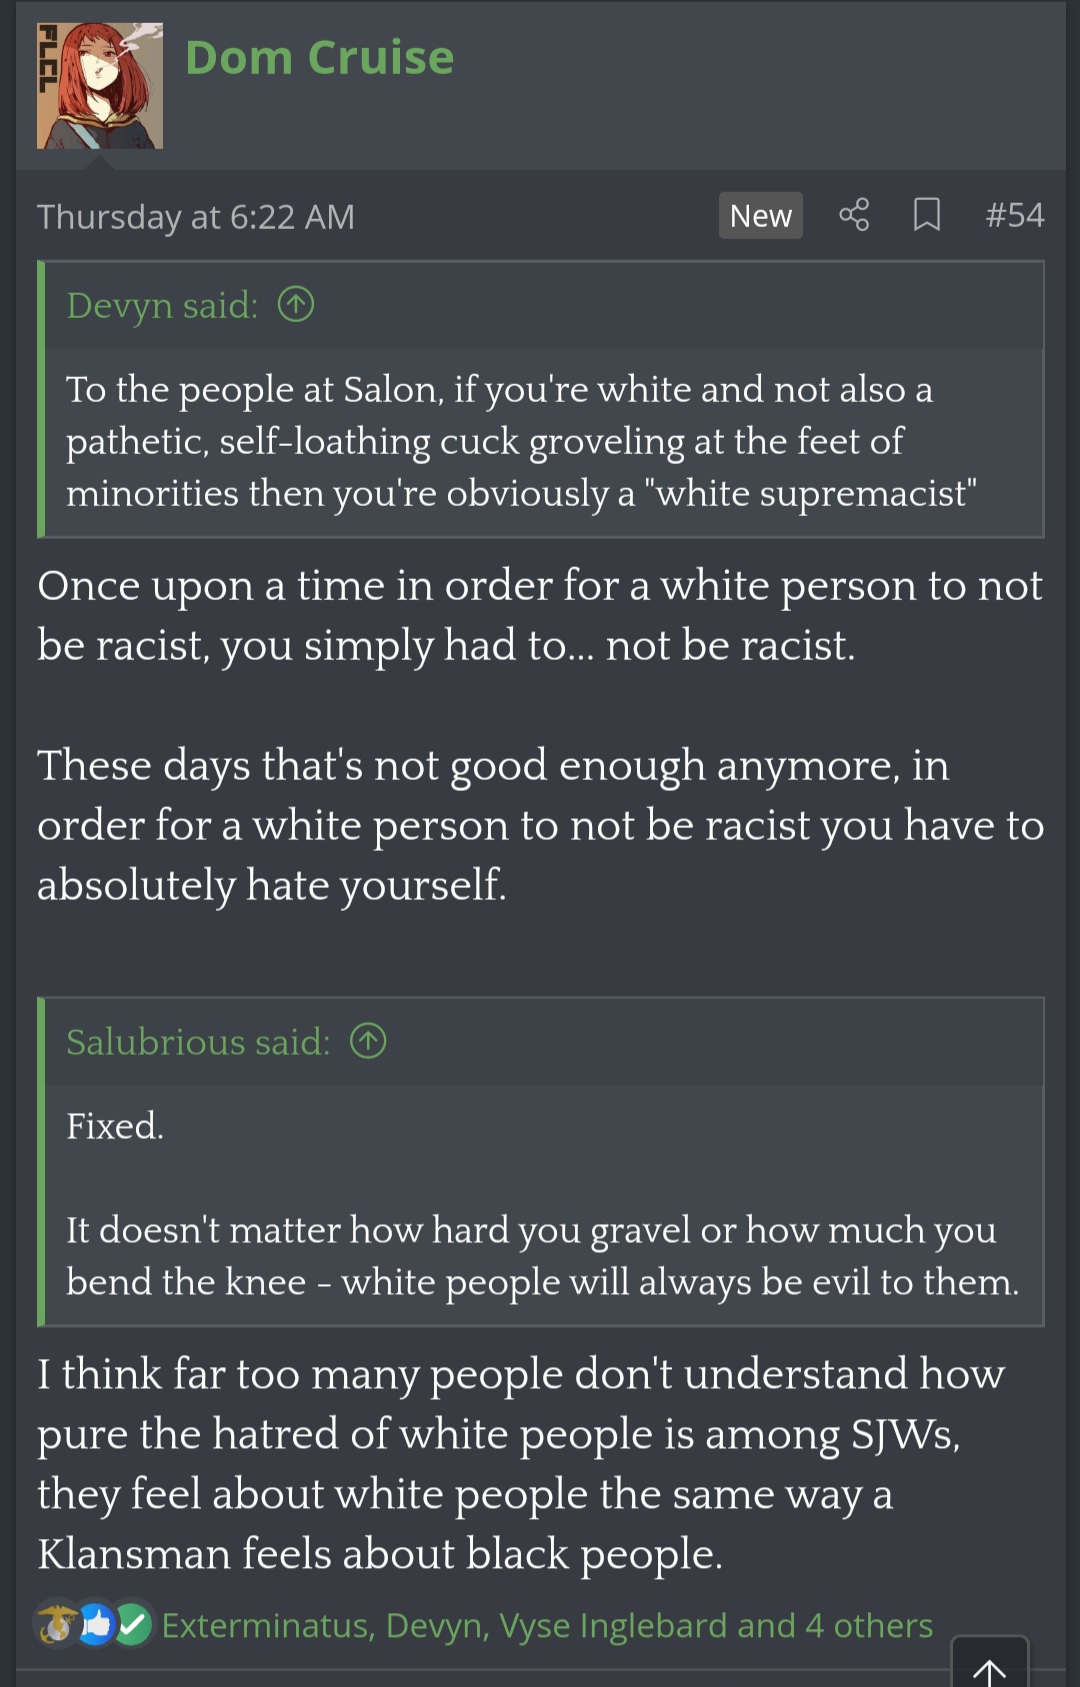The image size is (1080, 1687).
Task: Open Exterminatus in the reactions list
Action: click(267, 1626)
